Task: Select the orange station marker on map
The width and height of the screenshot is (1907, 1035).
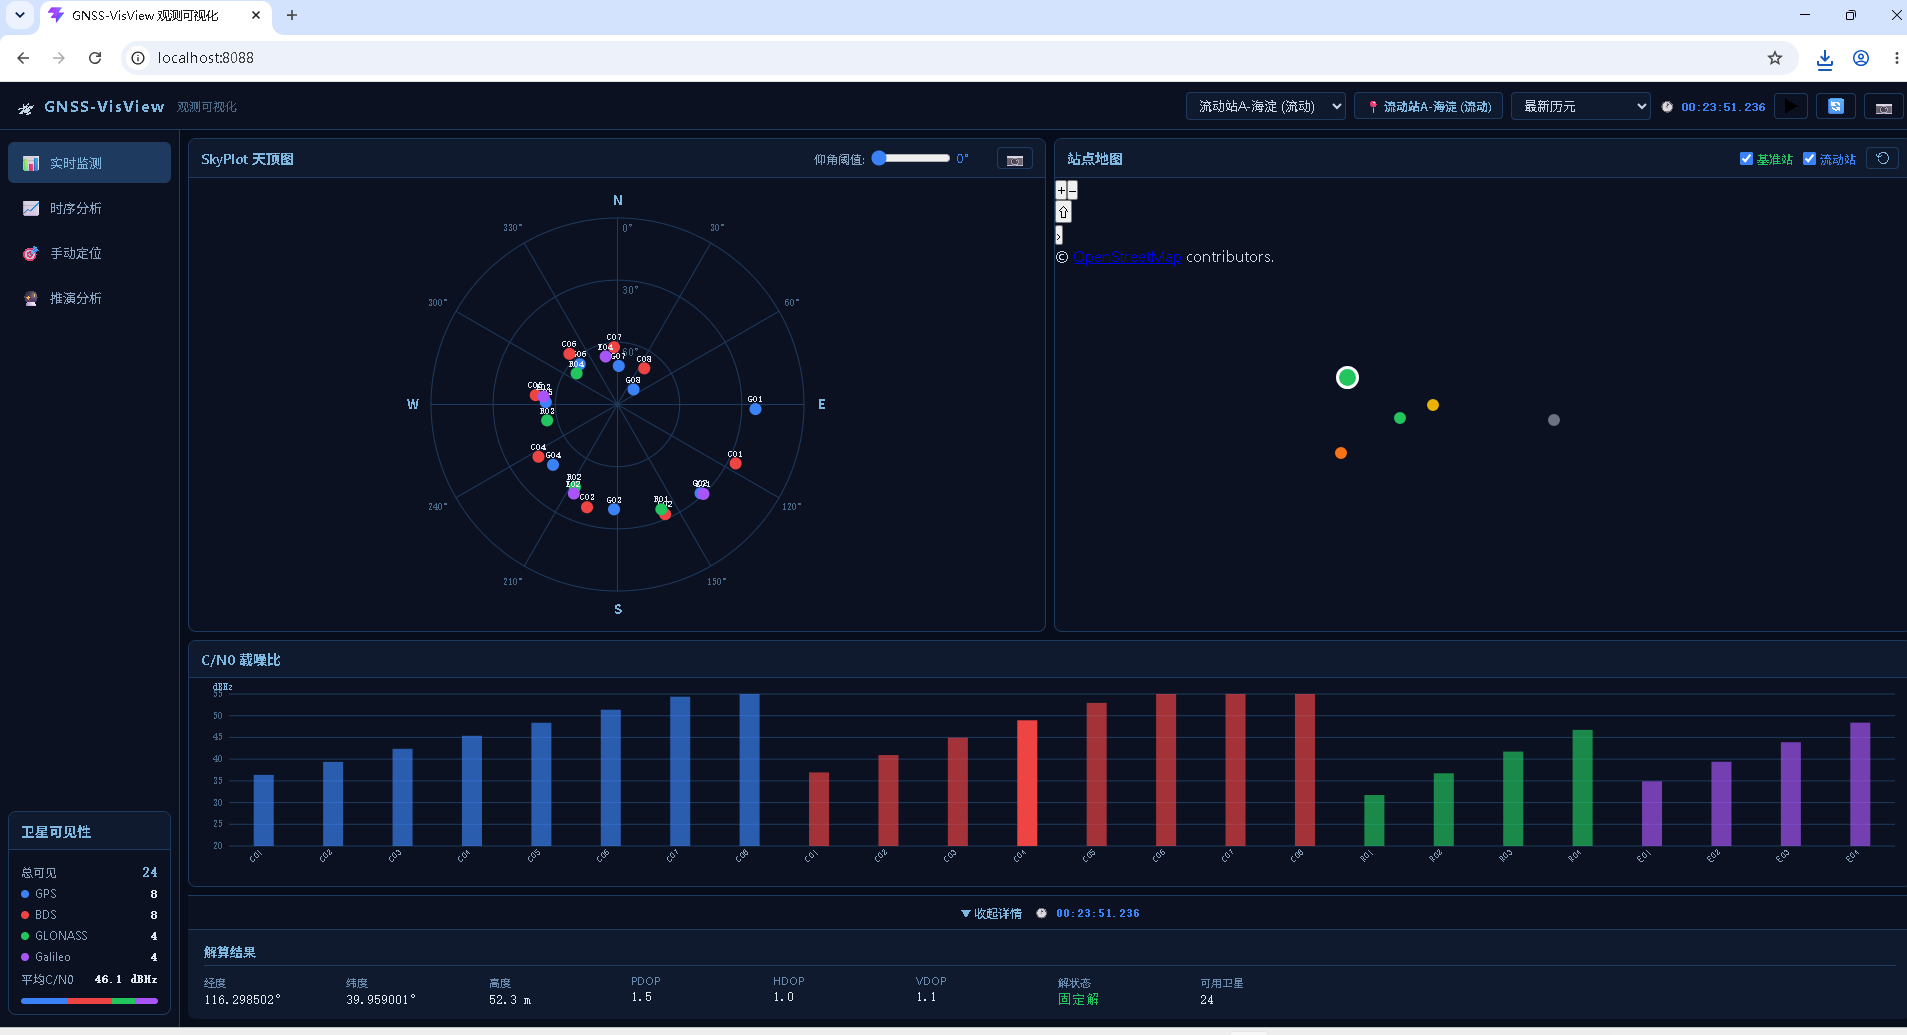Action: pyautogui.click(x=1341, y=453)
